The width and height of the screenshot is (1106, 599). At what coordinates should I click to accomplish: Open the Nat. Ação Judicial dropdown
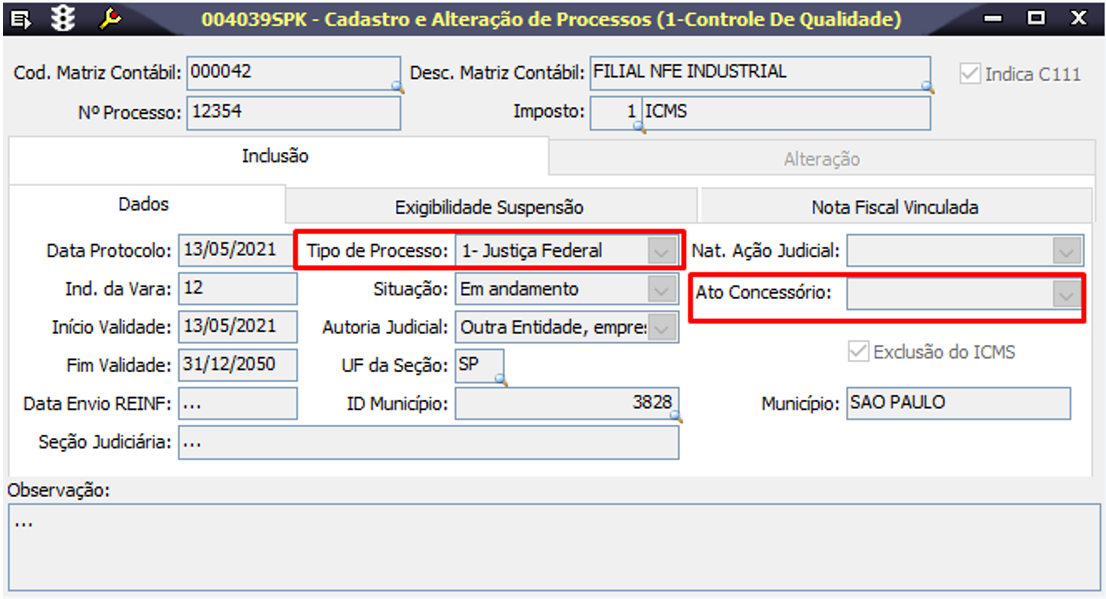tap(1067, 250)
